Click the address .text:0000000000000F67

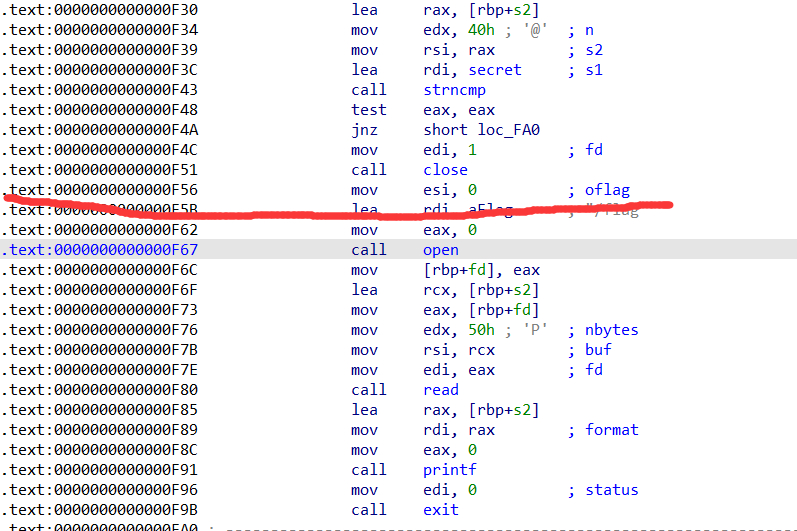(100, 250)
